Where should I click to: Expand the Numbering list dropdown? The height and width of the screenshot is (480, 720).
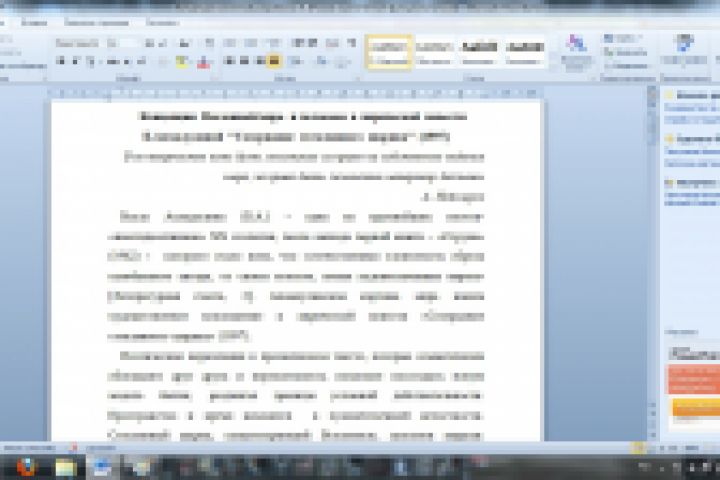point(251,43)
